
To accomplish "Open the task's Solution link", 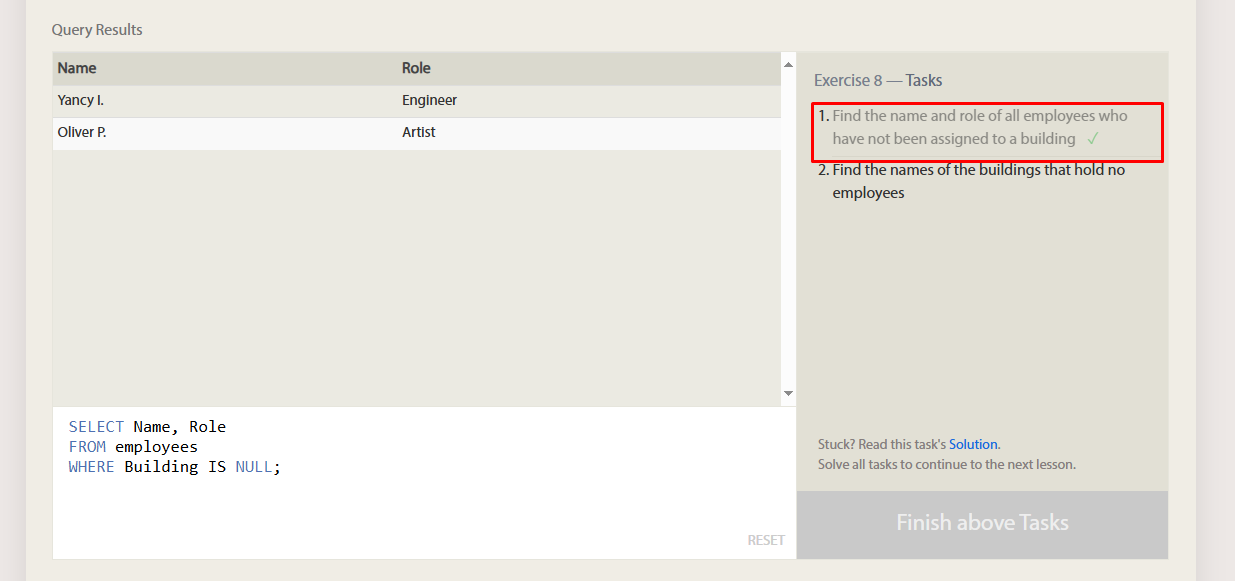I will pyautogui.click(x=973, y=444).
